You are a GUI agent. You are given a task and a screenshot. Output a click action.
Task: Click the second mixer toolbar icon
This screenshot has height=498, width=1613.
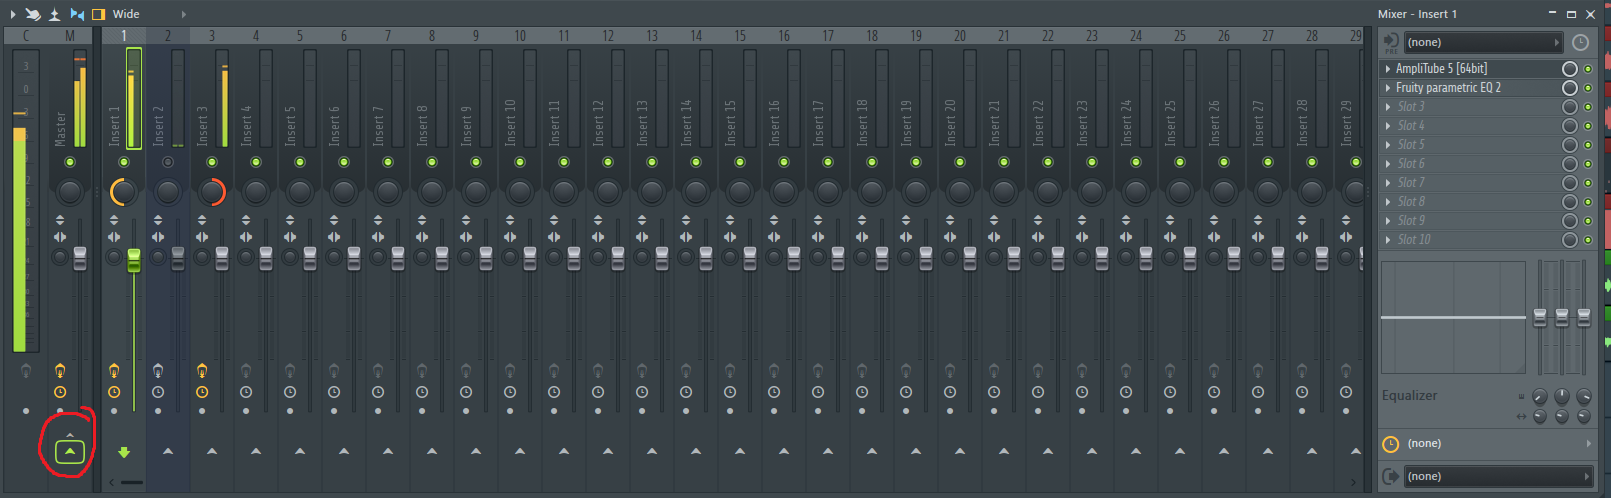(x=33, y=14)
